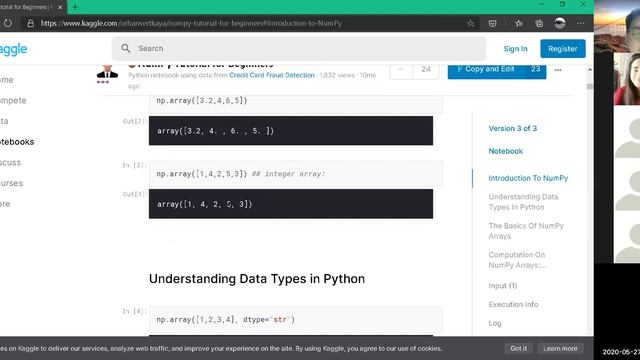Viewport: 640px width, 360px height.
Task: Jump to Input (1) section
Action: tap(503, 286)
